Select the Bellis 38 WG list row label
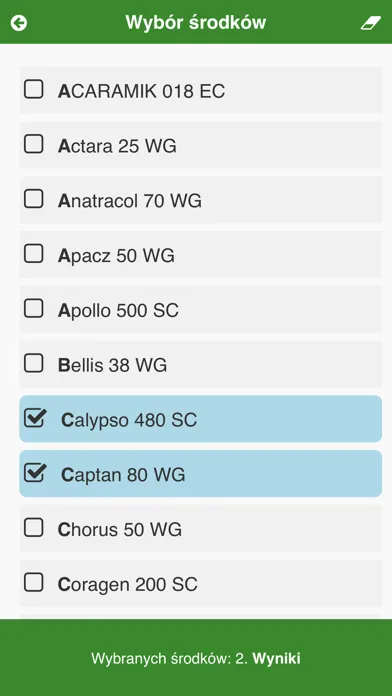The height and width of the screenshot is (696, 392). click(112, 365)
